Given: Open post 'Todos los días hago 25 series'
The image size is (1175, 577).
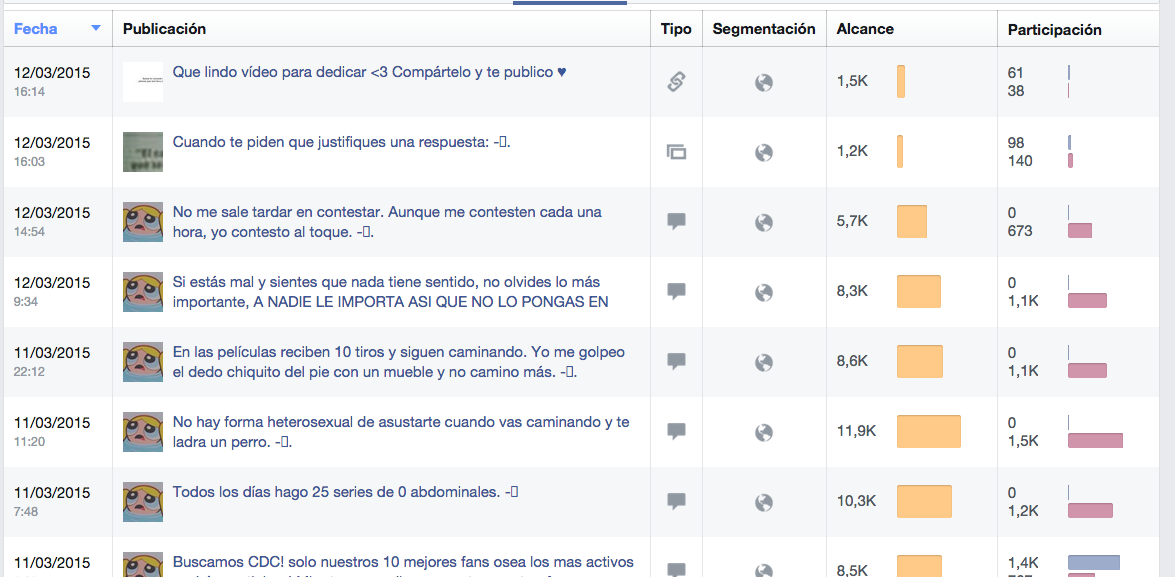Looking at the screenshot, I should click(x=345, y=492).
